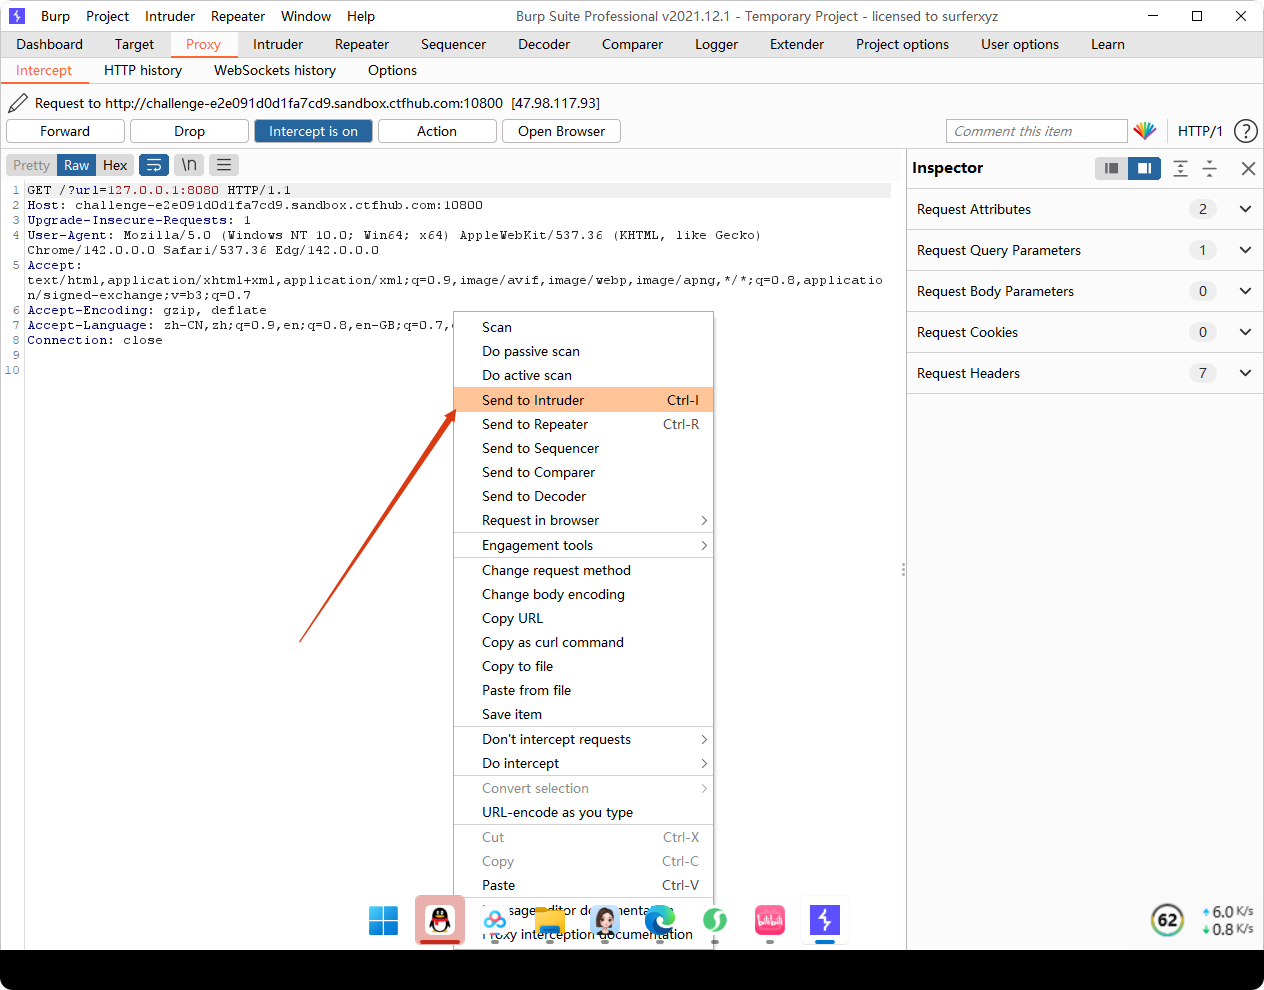This screenshot has height=990, width=1264.
Task: Open the Intruder menu in menu bar
Action: 170,16
